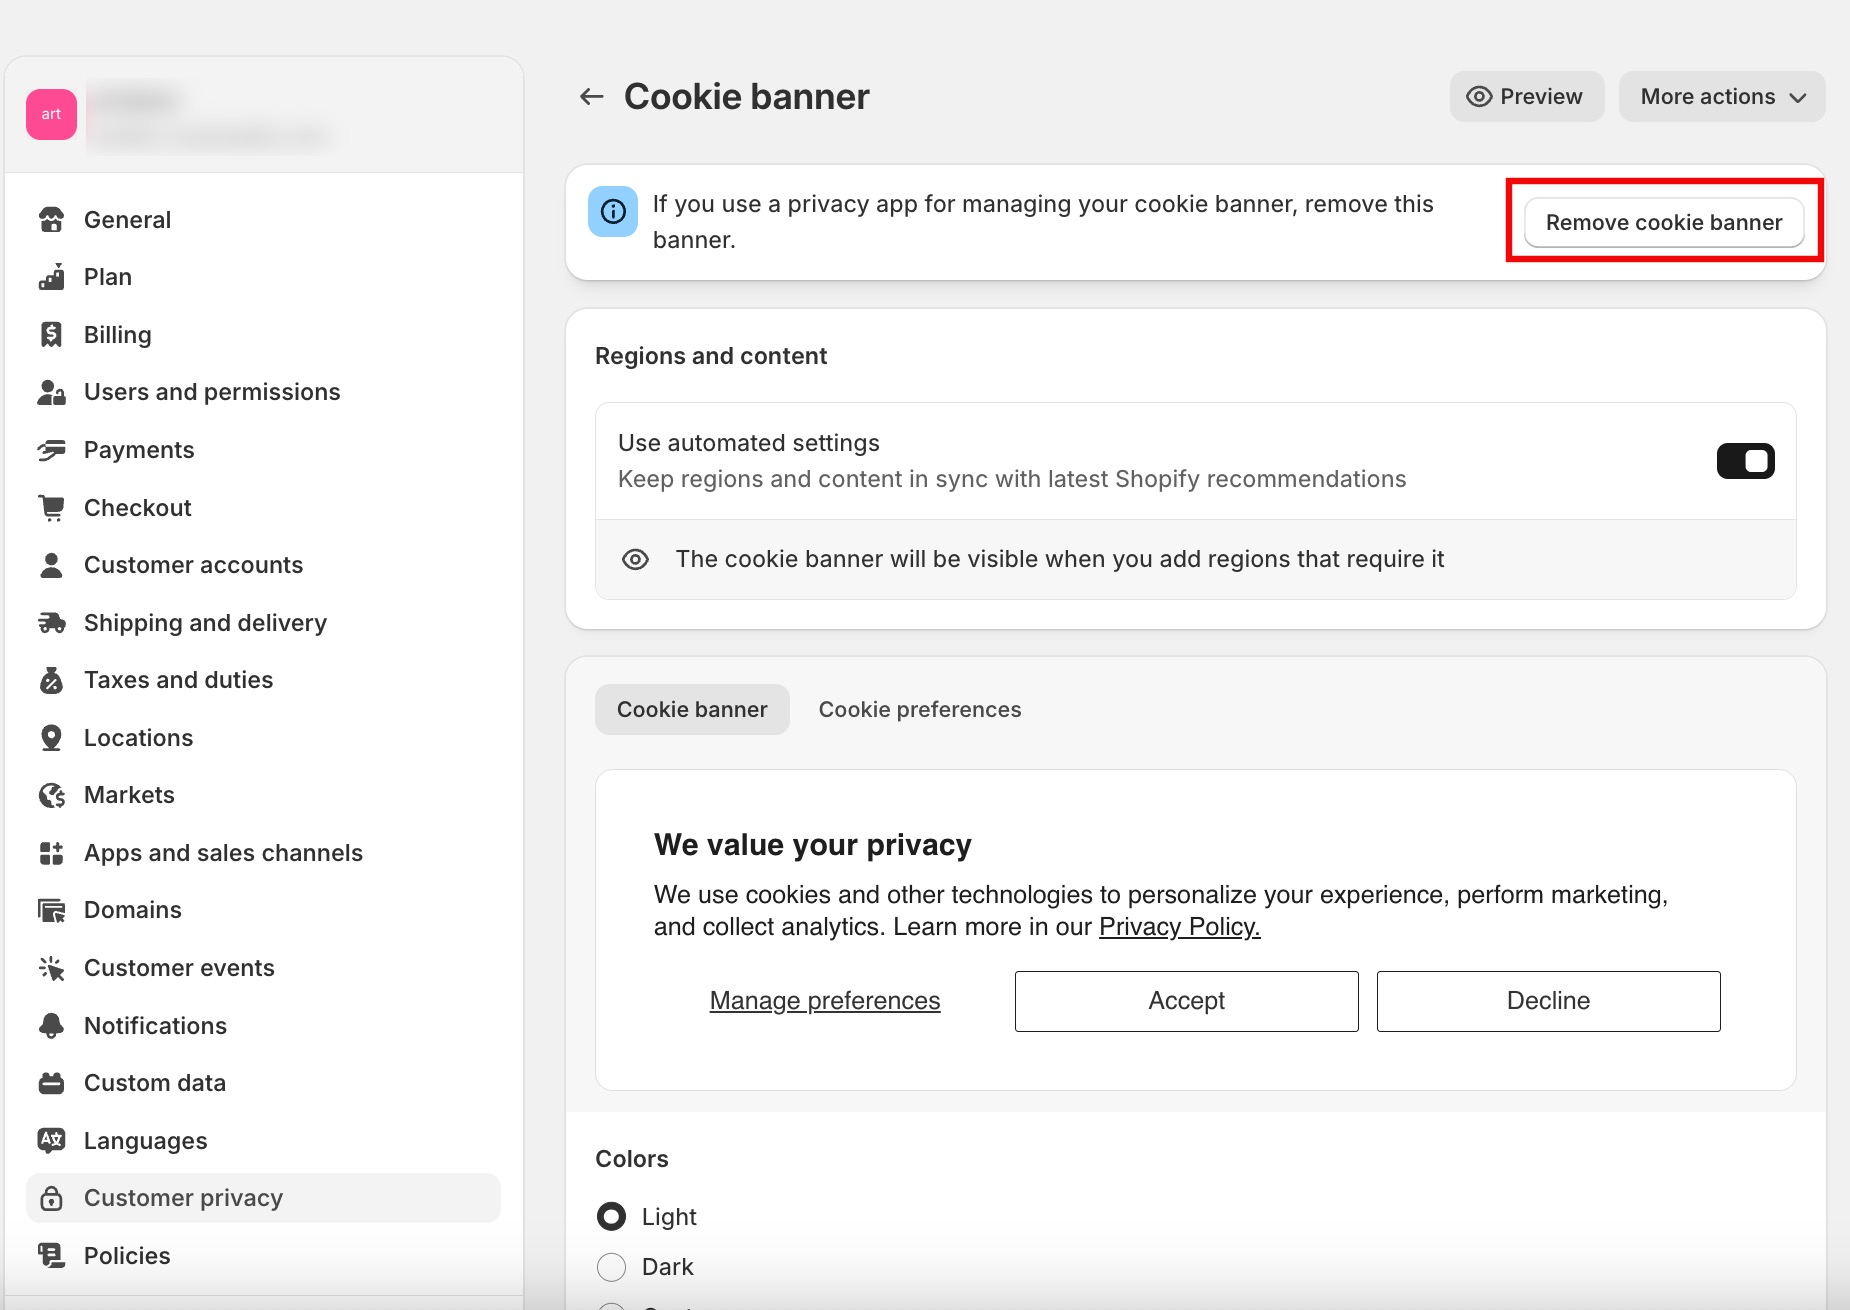Click the Checkout cart icon
Viewport: 1850px width, 1310px height.
[51, 508]
